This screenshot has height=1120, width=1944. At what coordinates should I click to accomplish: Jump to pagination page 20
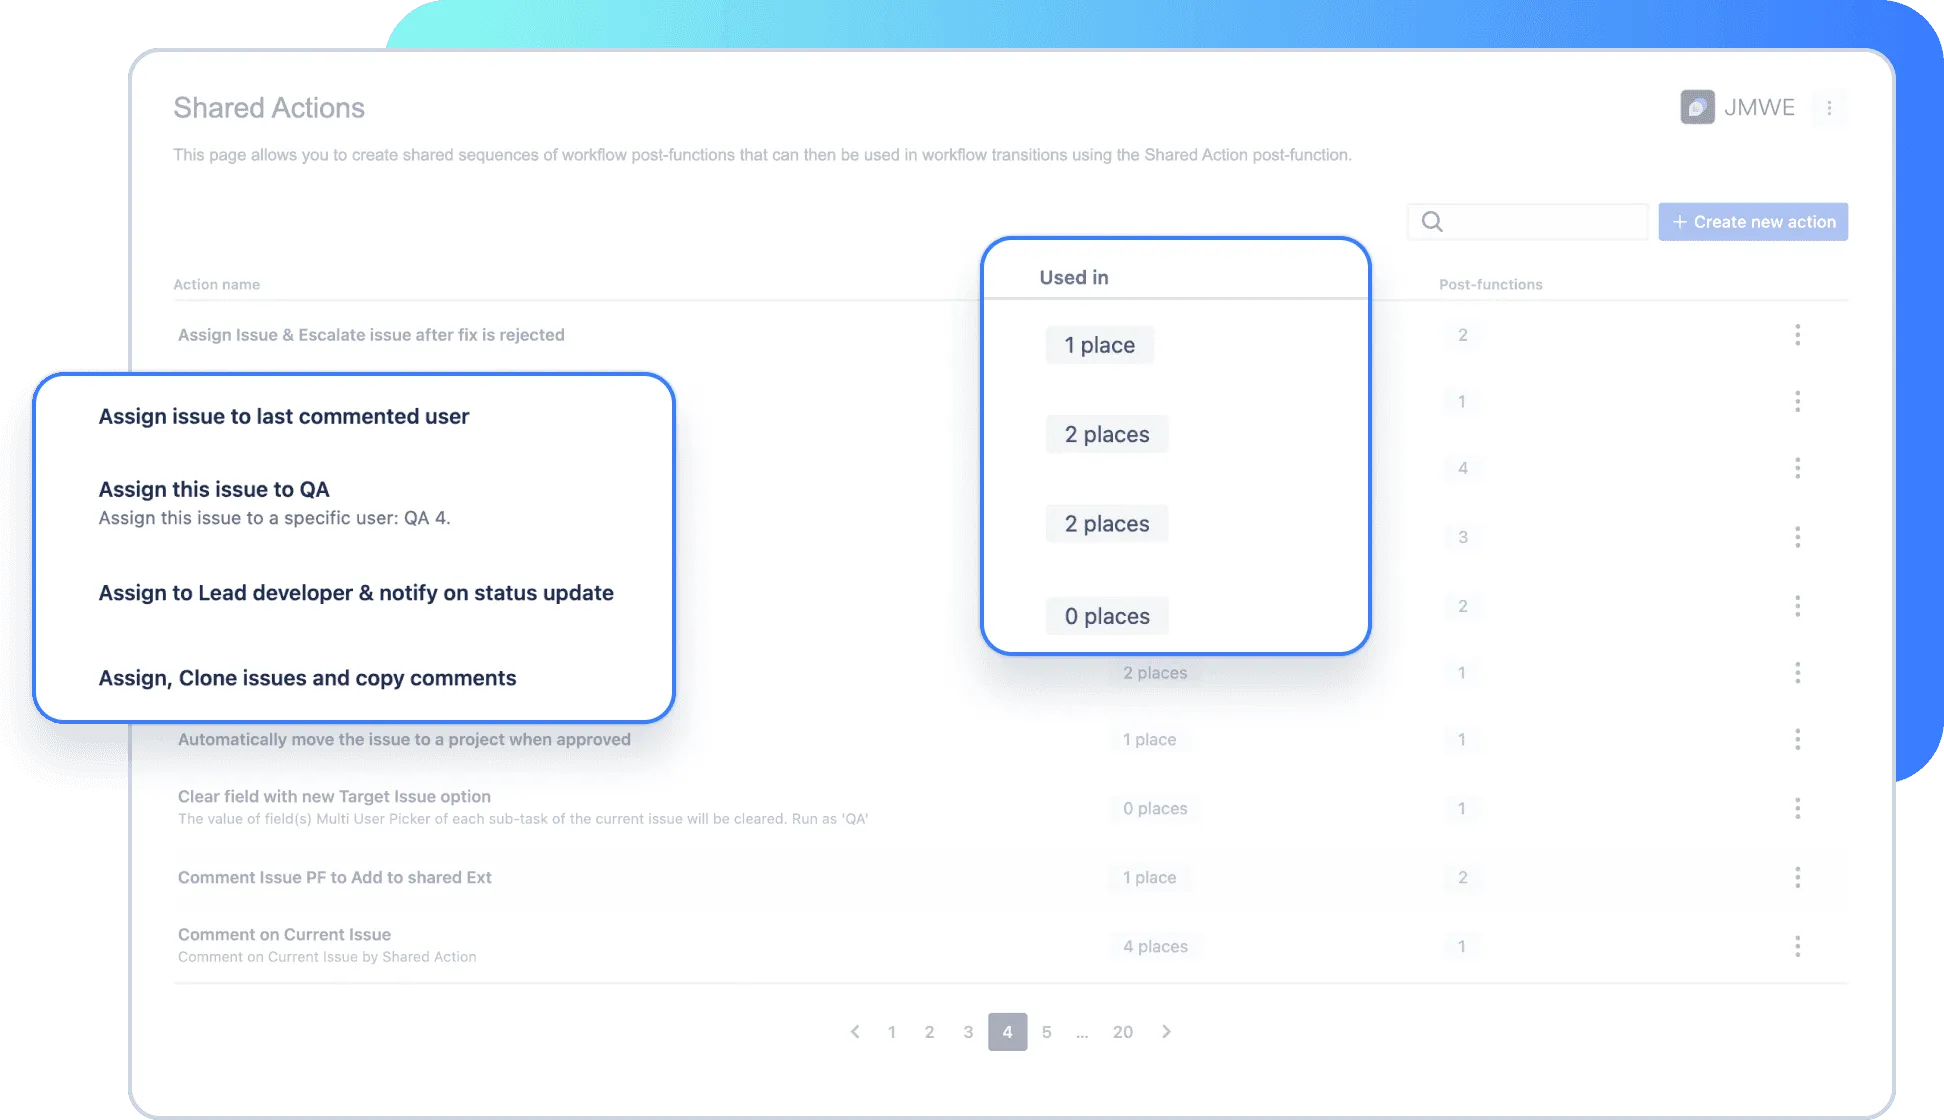pos(1122,1032)
